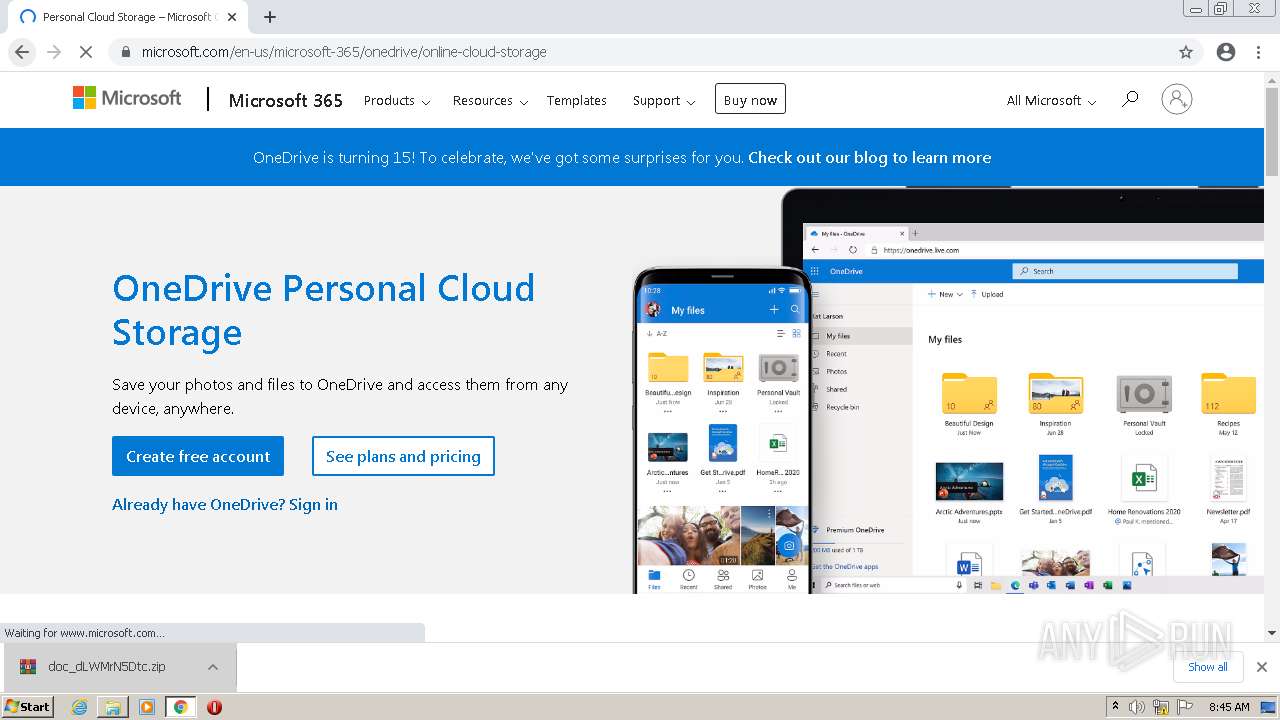Follow the Already have OneDrive? Sign in link
Screen dimensions: 1280x720
pos(225,504)
